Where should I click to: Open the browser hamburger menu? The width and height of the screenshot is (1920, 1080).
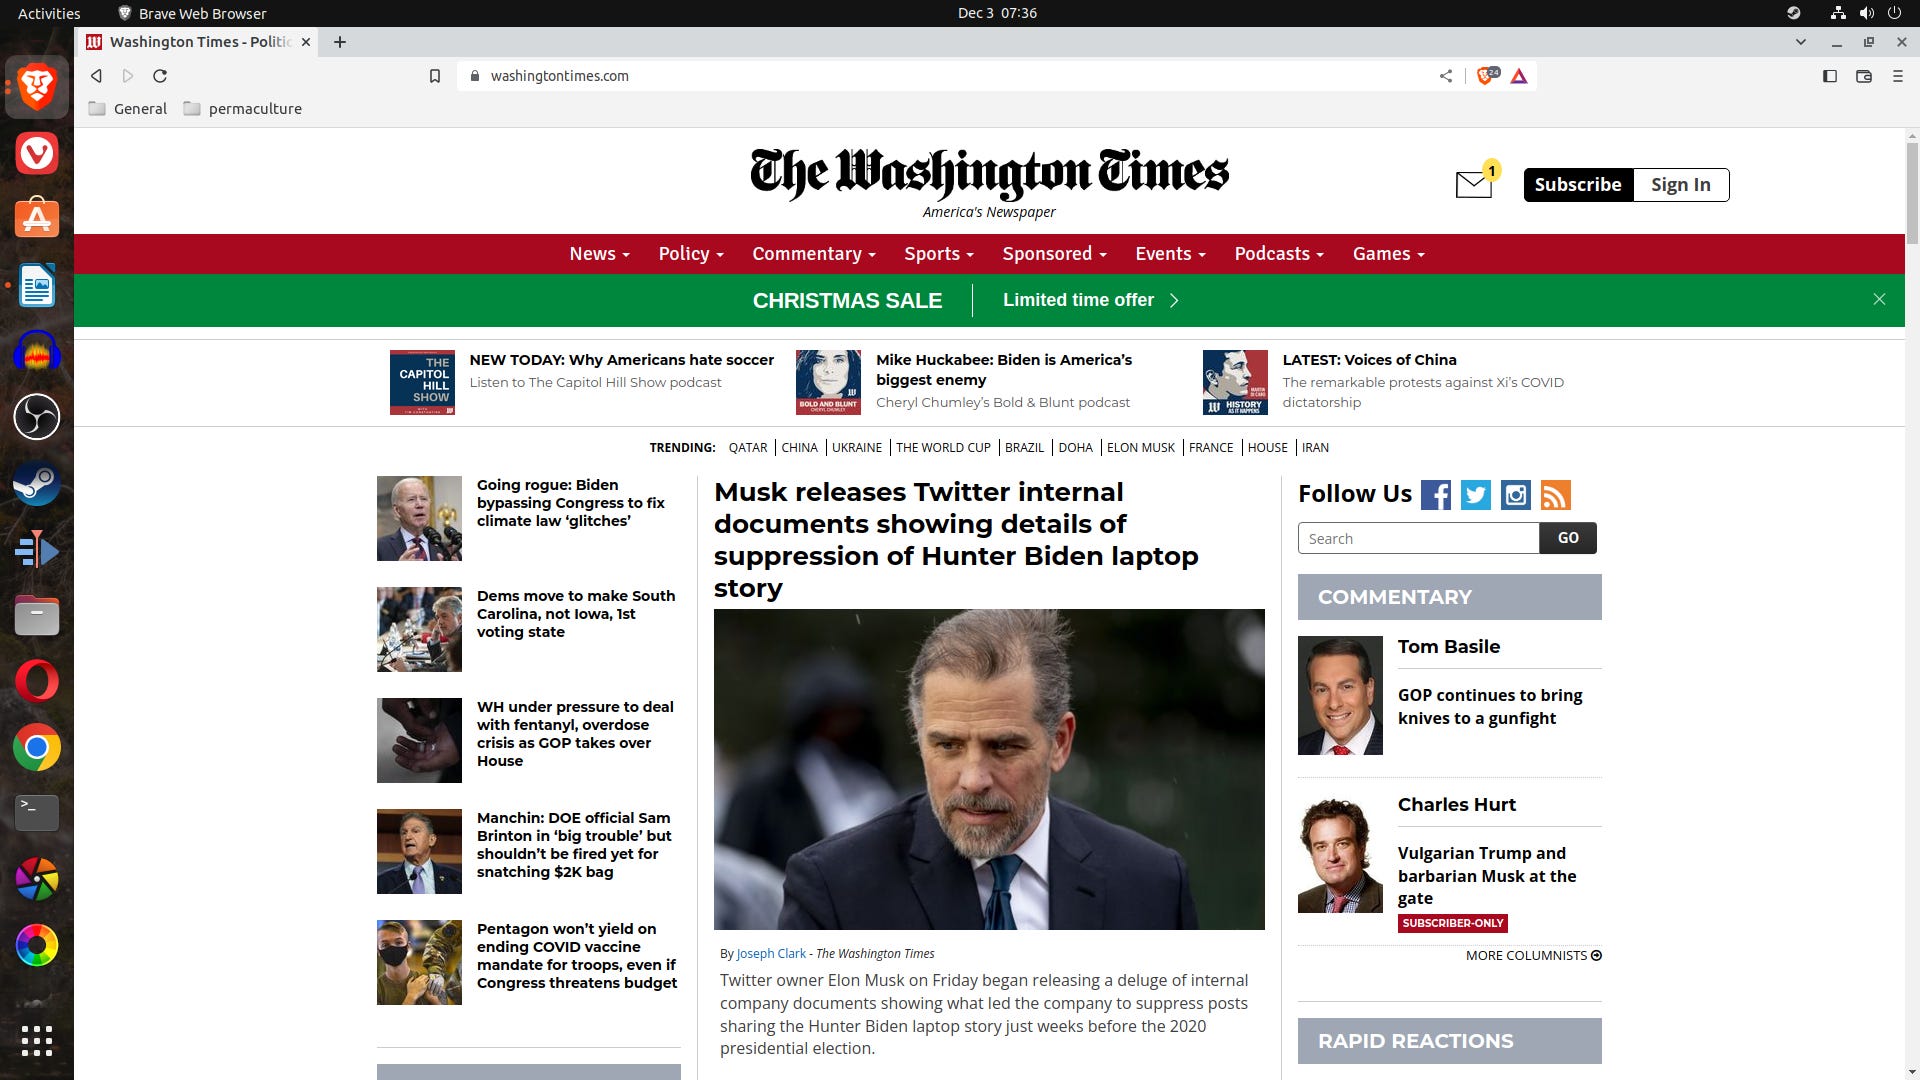point(1897,76)
